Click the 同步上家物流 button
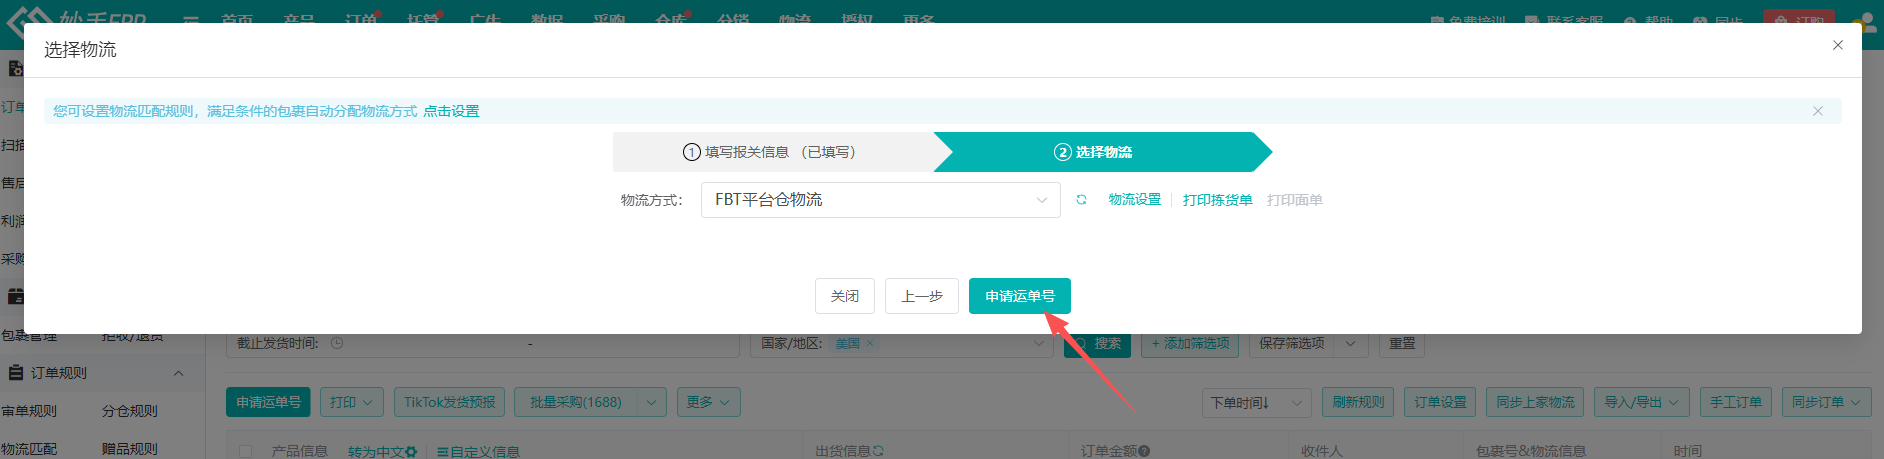The width and height of the screenshot is (1884, 459). pyautogui.click(x=1535, y=402)
